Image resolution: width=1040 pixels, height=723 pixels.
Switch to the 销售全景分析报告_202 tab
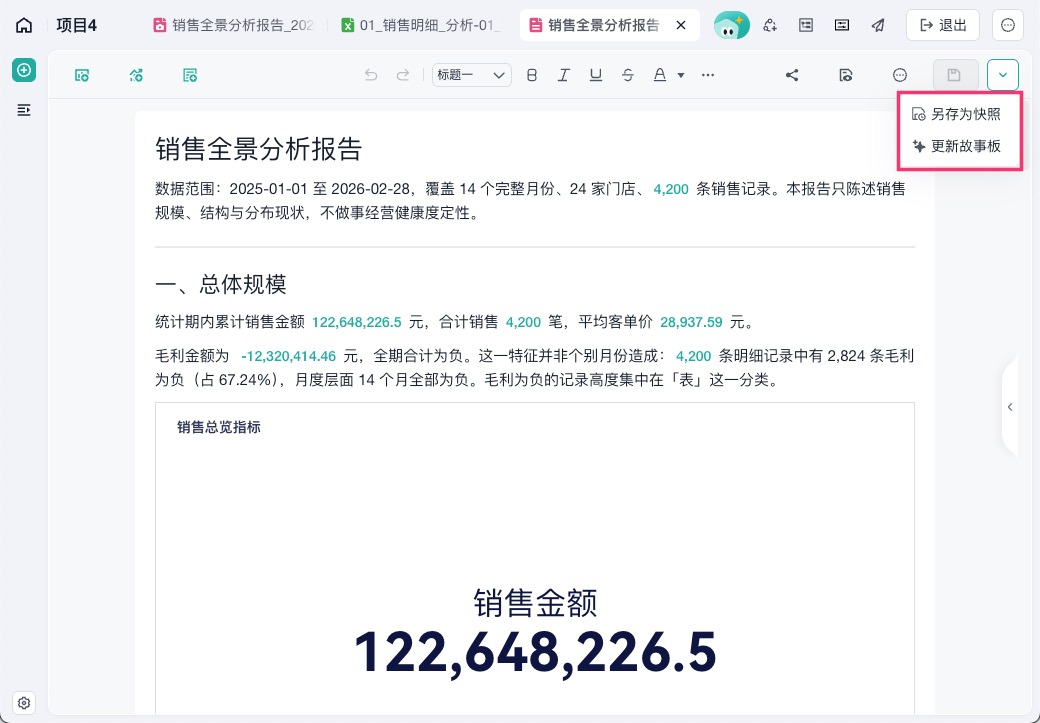click(x=234, y=26)
